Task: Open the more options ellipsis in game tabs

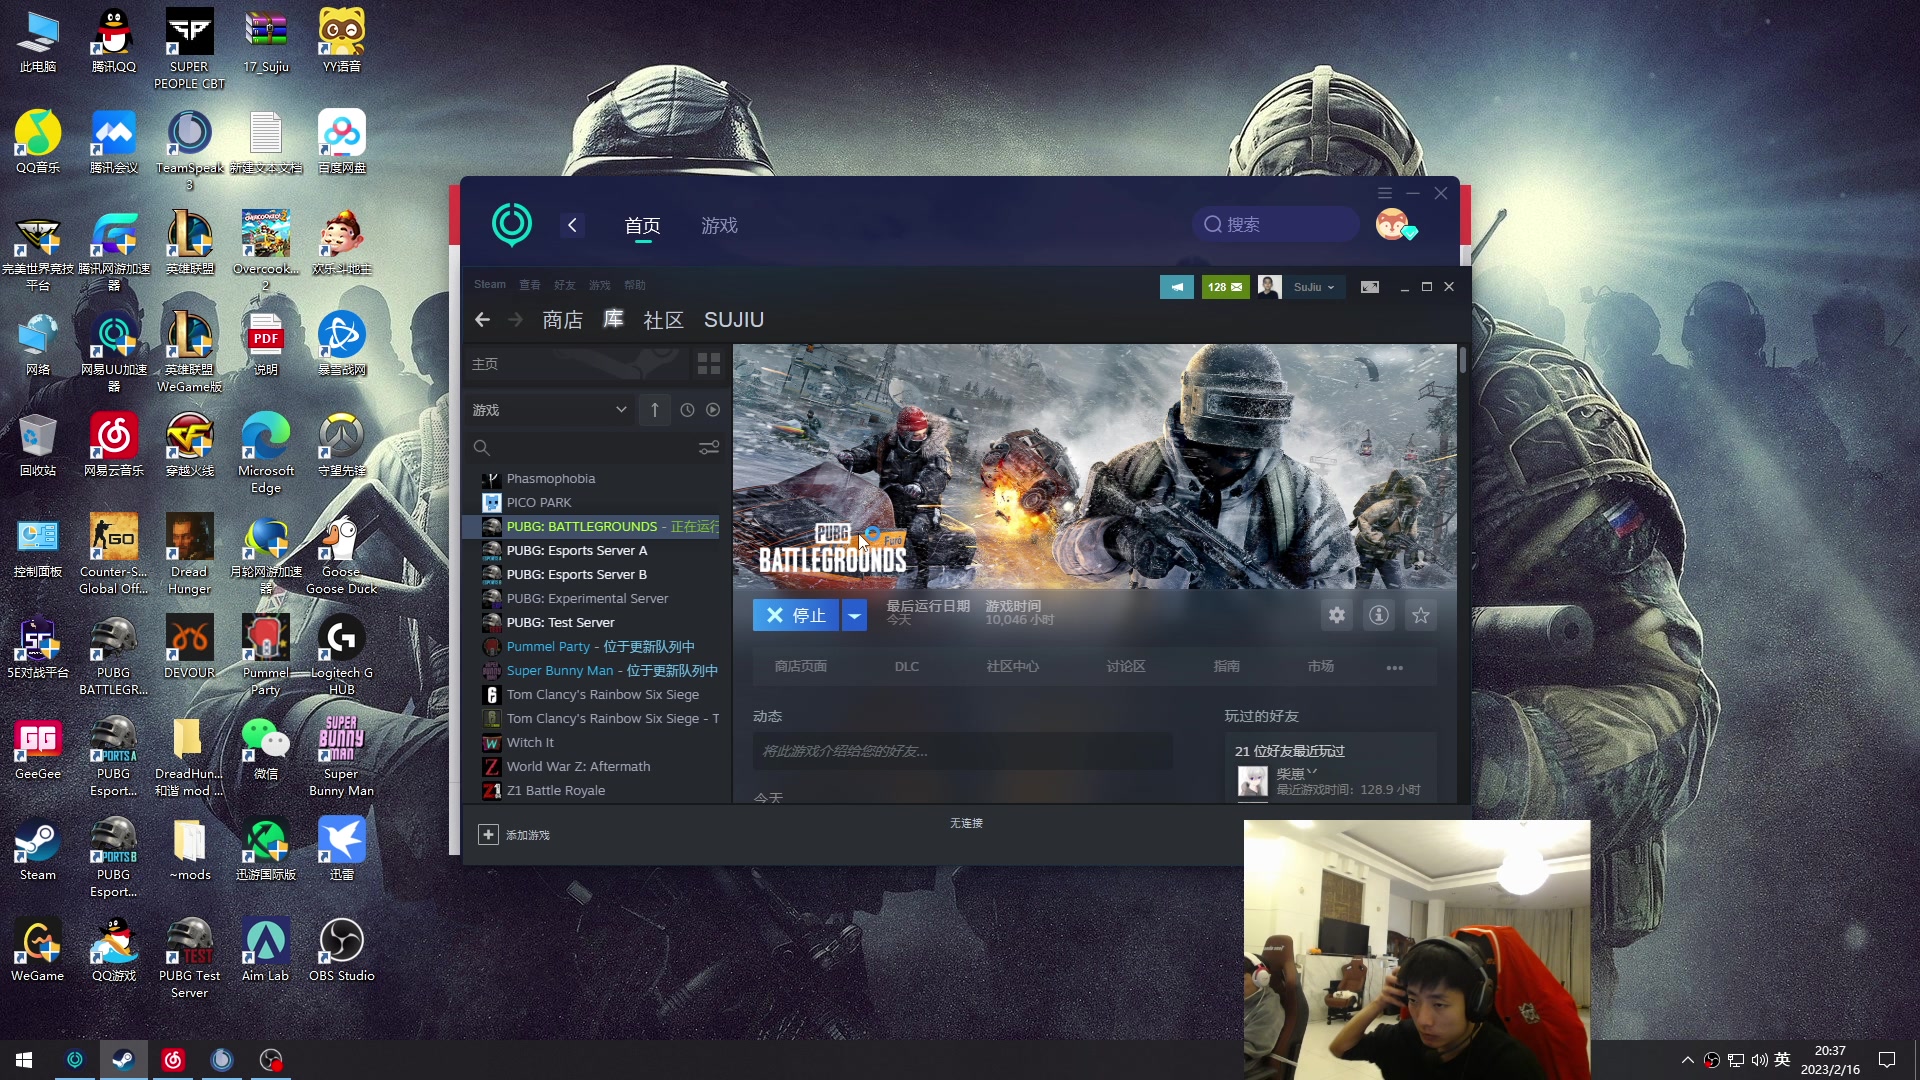Action: 1395,667
